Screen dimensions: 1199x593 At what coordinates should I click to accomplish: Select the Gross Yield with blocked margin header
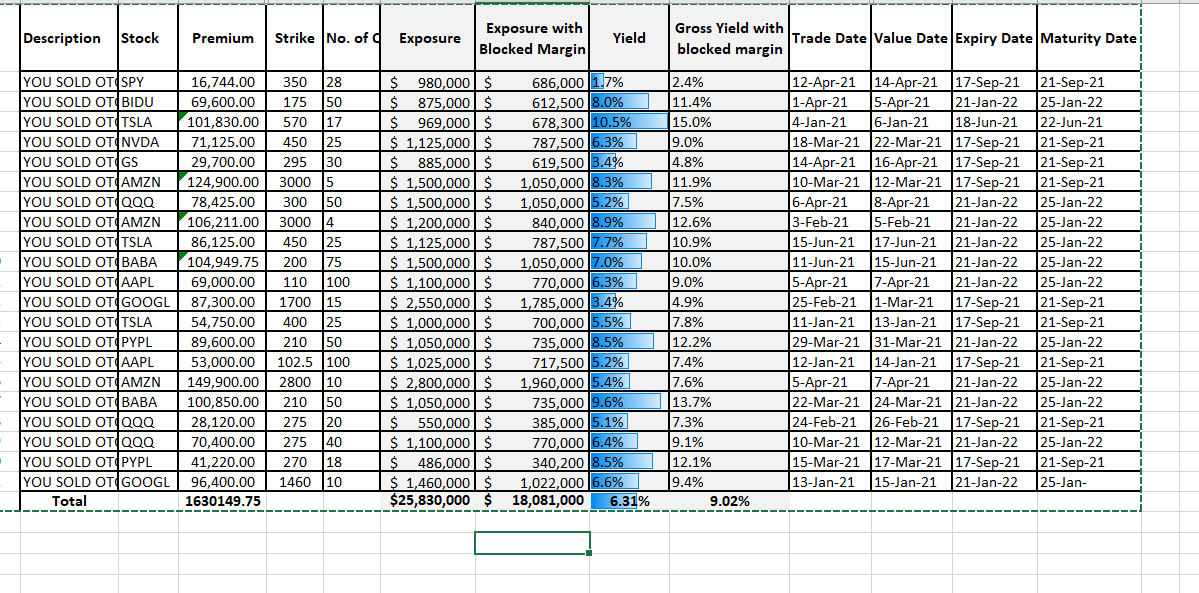click(729, 39)
